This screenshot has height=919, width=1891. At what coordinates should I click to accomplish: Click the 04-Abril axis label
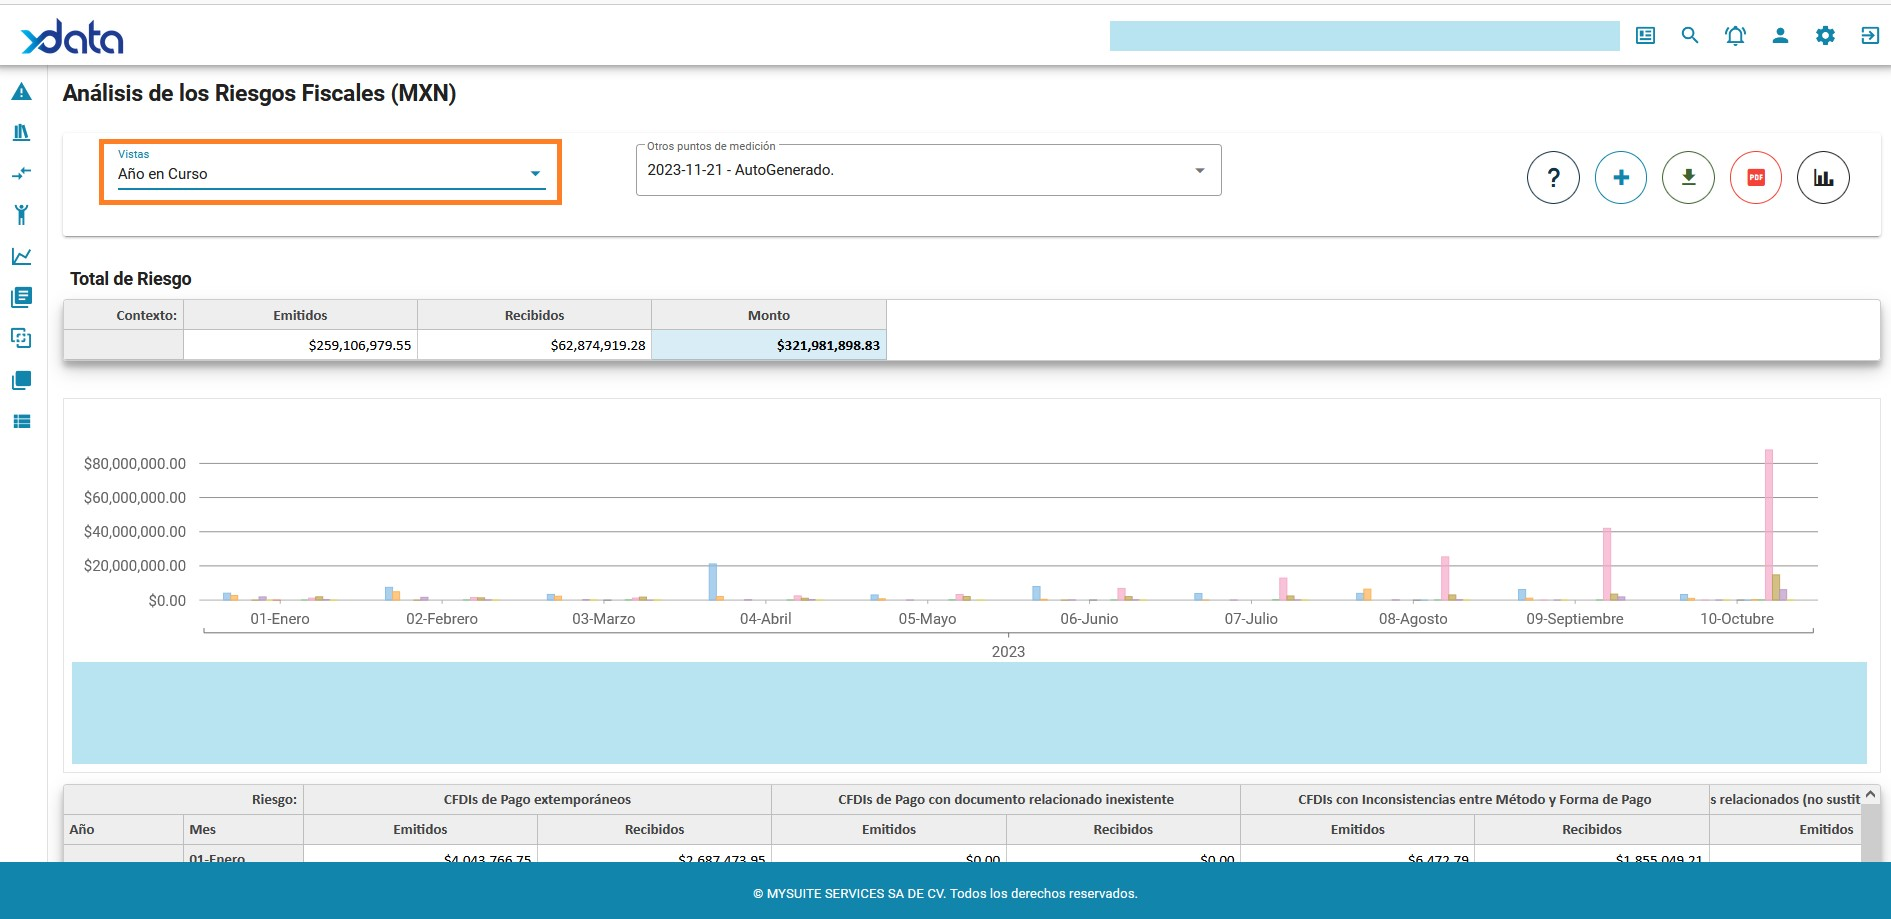(x=766, y=619)
